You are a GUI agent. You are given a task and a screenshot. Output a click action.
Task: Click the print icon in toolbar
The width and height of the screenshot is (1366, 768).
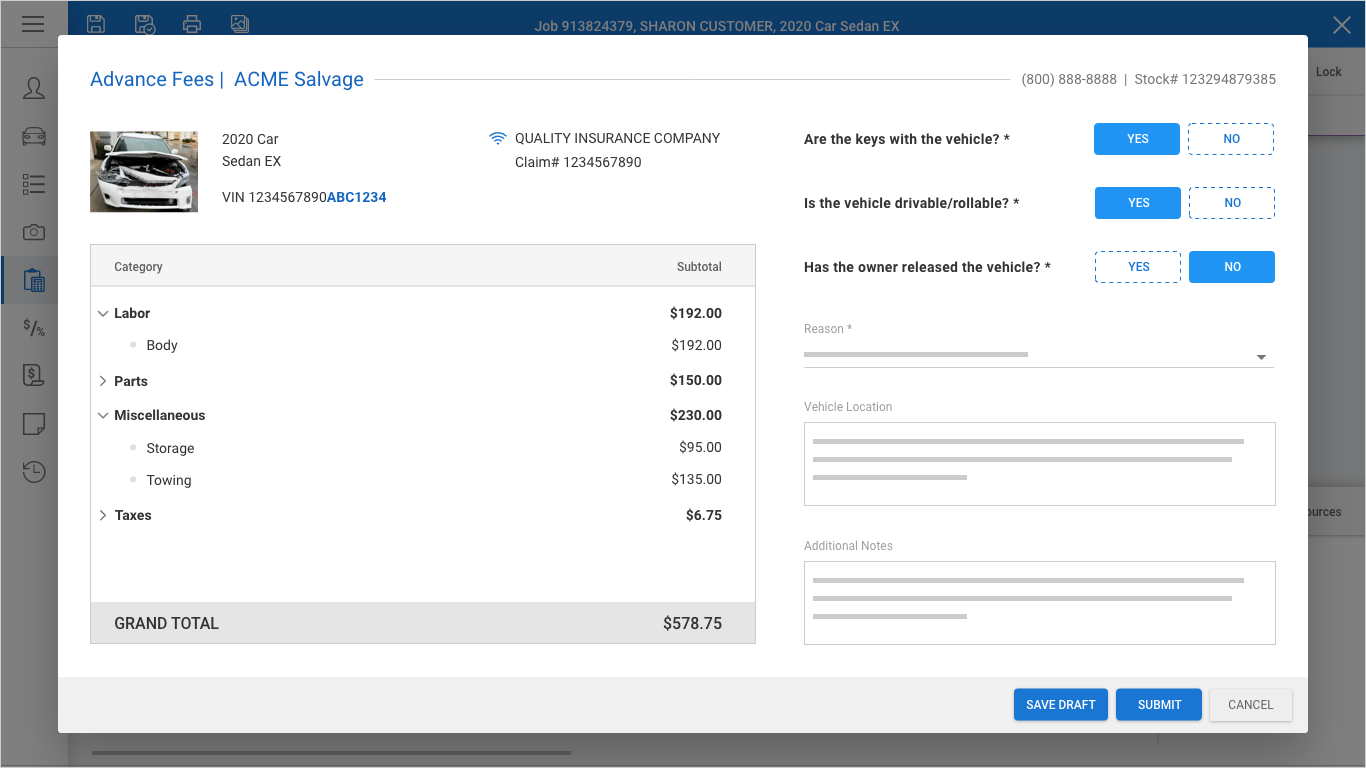(x=192, y=24)
